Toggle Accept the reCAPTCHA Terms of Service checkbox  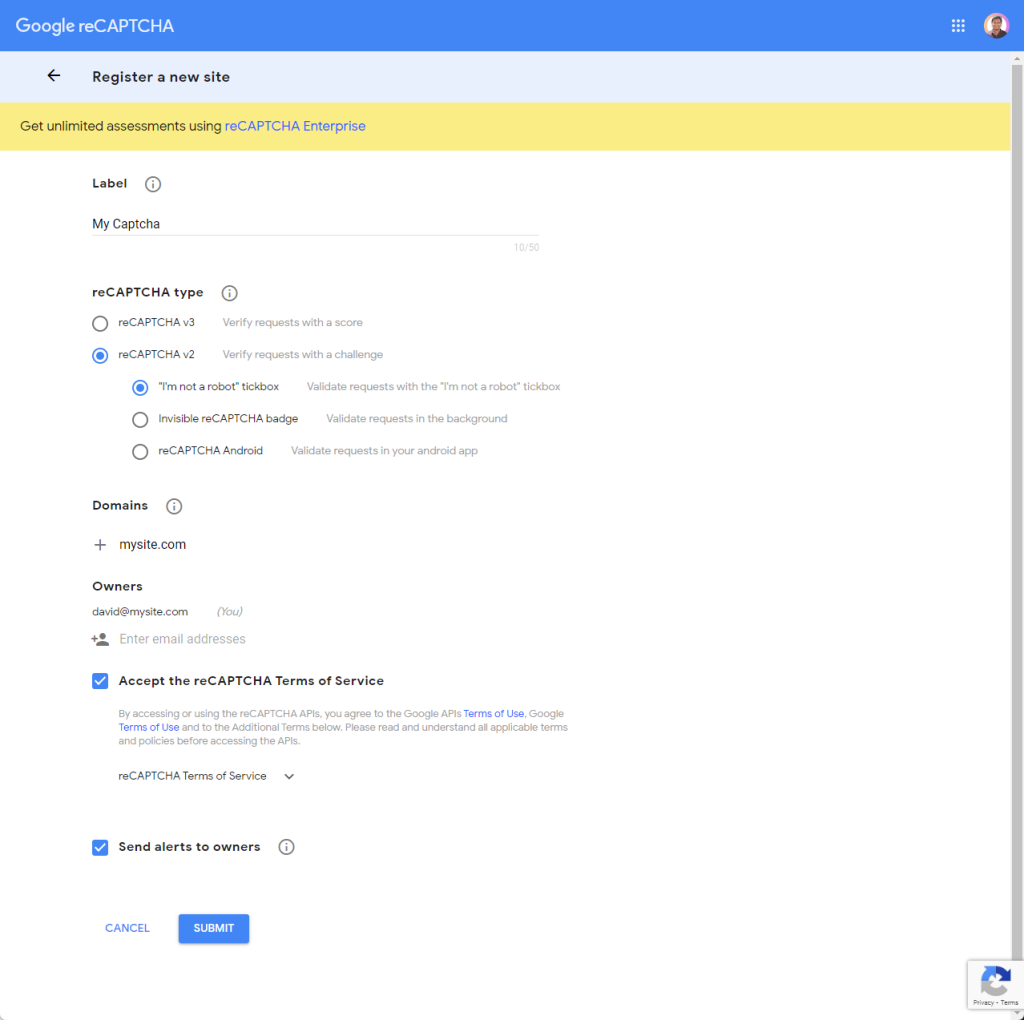click(x=100, y=681)
